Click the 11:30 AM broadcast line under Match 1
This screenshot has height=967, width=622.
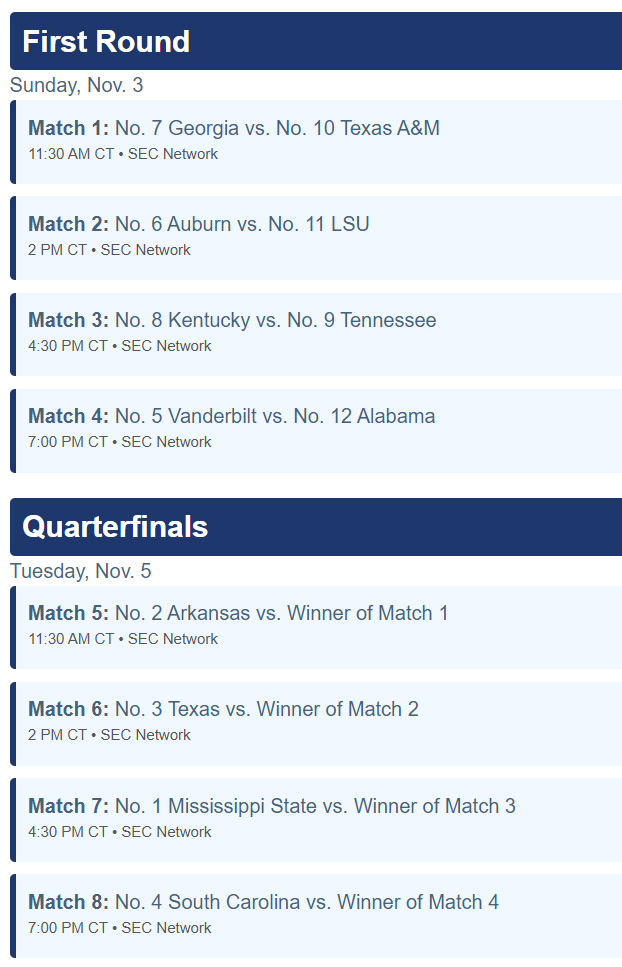(123, 154)
